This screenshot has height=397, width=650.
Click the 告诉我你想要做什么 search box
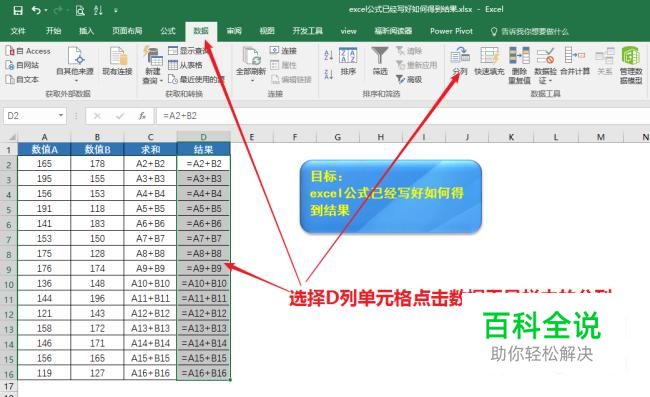tap(530, 31)
